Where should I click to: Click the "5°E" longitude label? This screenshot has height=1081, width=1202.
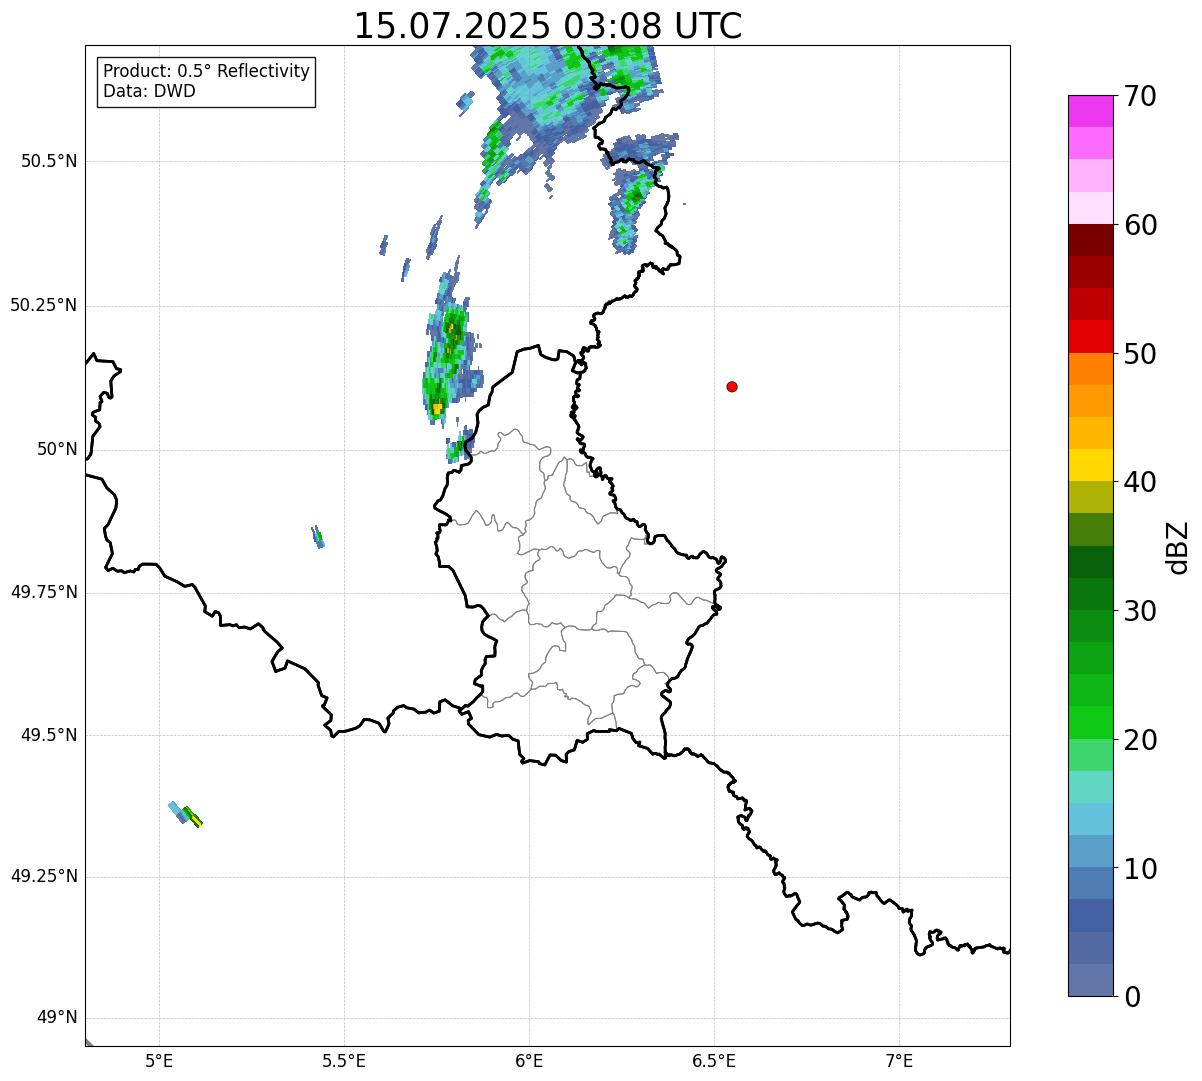159,1060
